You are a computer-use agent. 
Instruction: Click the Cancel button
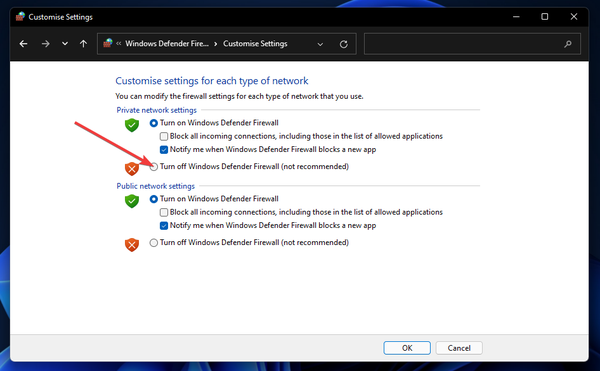(459, 348)
